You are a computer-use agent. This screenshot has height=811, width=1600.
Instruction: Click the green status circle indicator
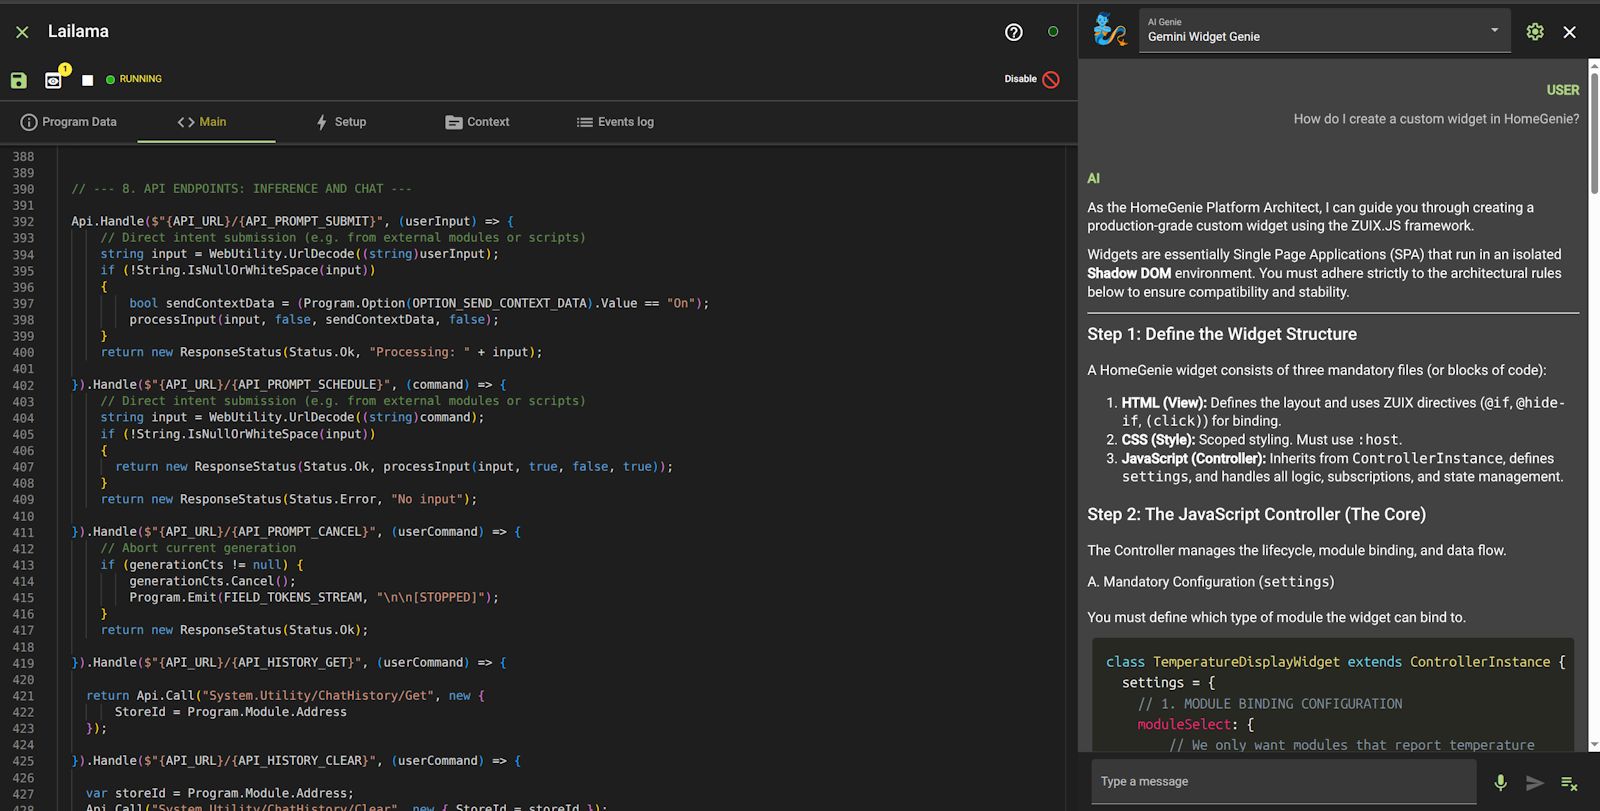(x=1052, y=32)
